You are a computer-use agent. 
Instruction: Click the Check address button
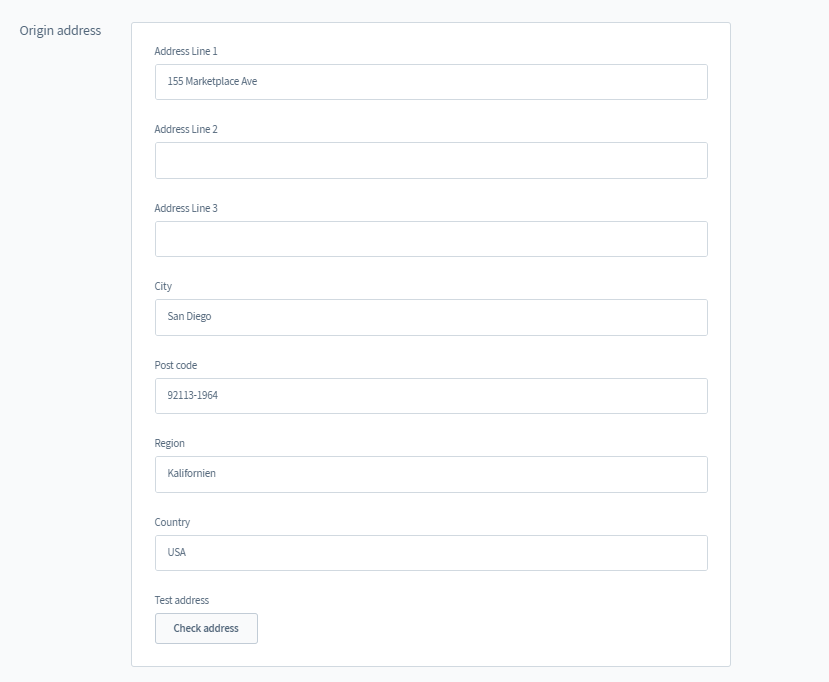[206, 628]
